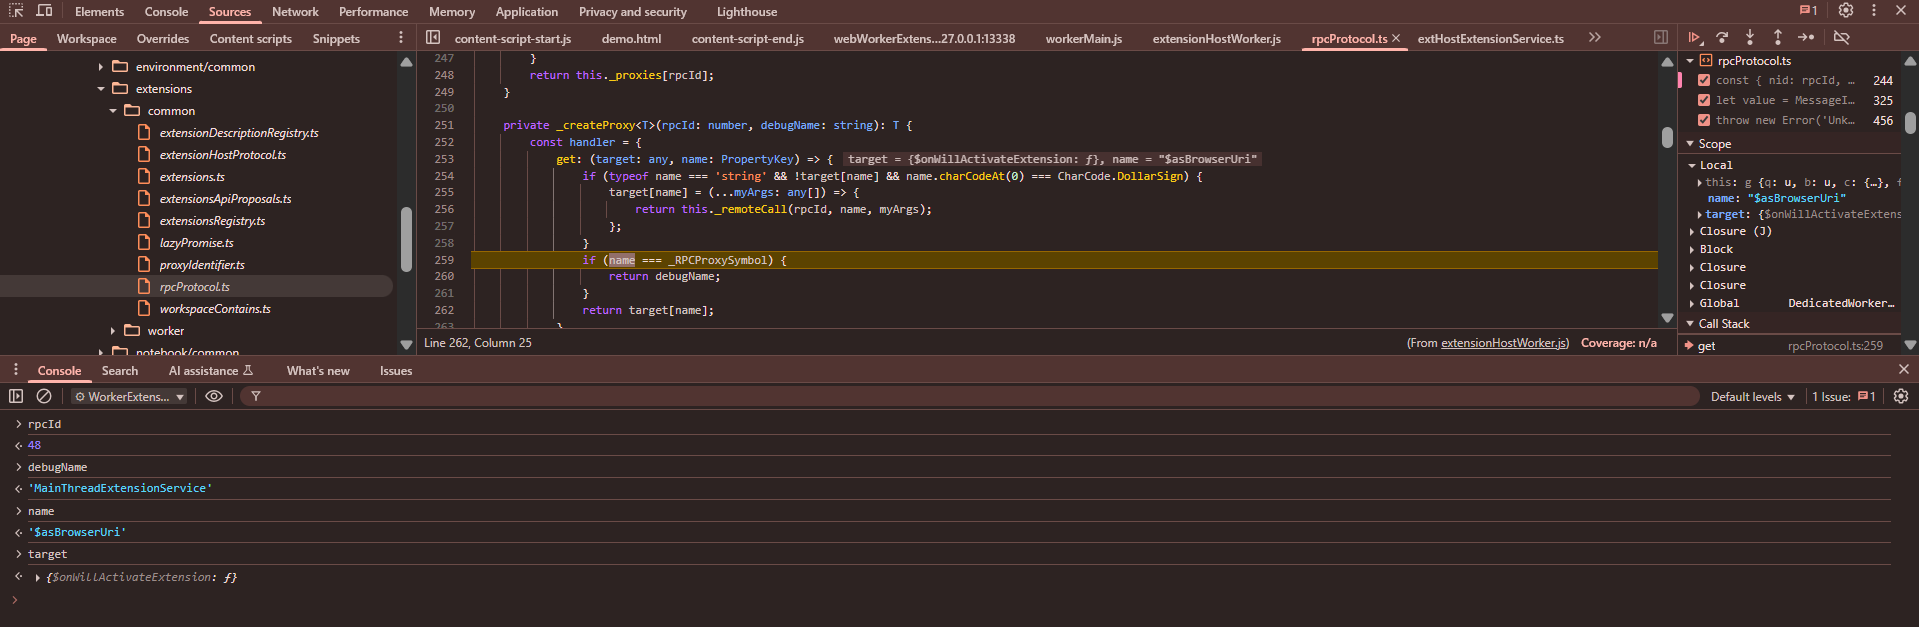Click the code editor vertical scrollbar thumb
The image size is (1919, 627).
tap(1667, 137)
